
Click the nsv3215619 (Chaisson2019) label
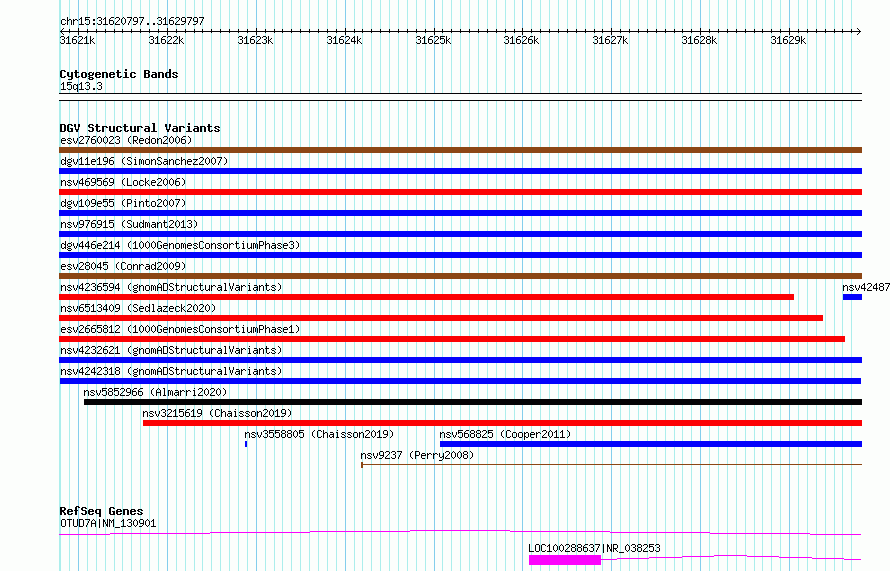coord(217,413)
